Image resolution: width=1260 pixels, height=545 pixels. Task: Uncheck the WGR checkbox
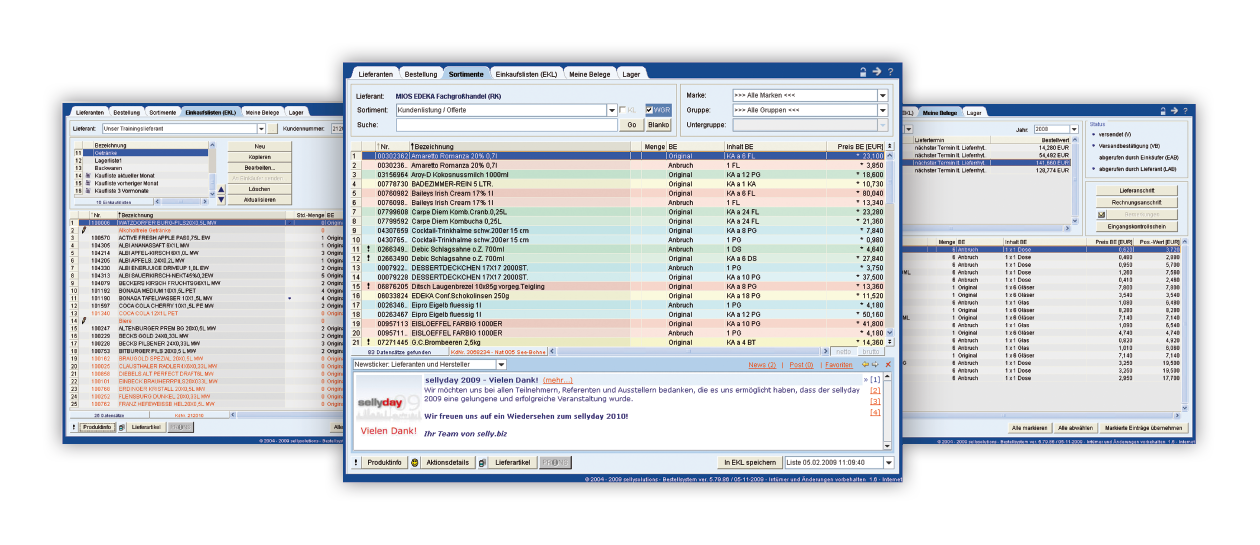[651, 110]
